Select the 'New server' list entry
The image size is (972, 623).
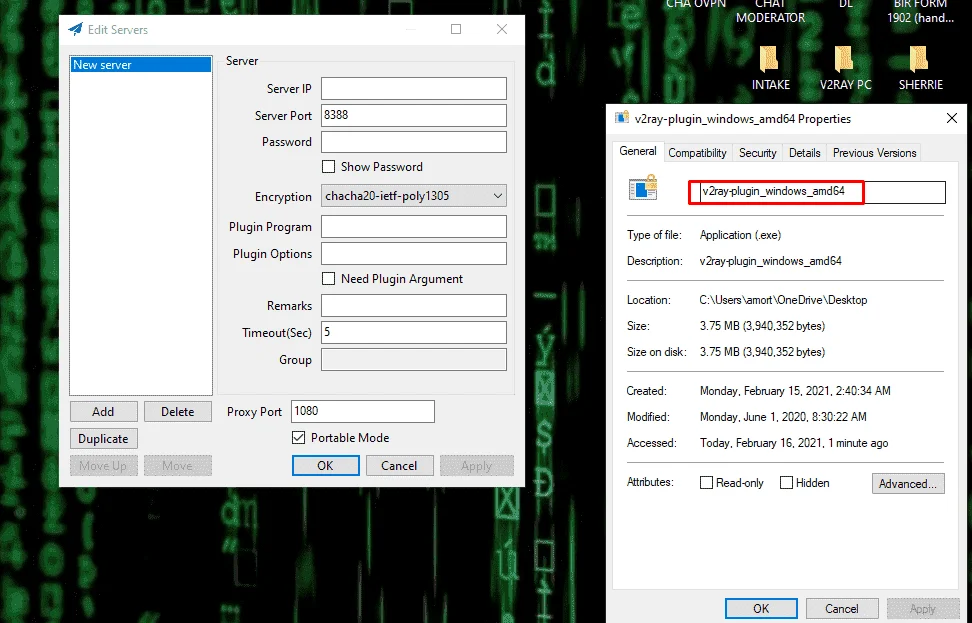(141, 64)
